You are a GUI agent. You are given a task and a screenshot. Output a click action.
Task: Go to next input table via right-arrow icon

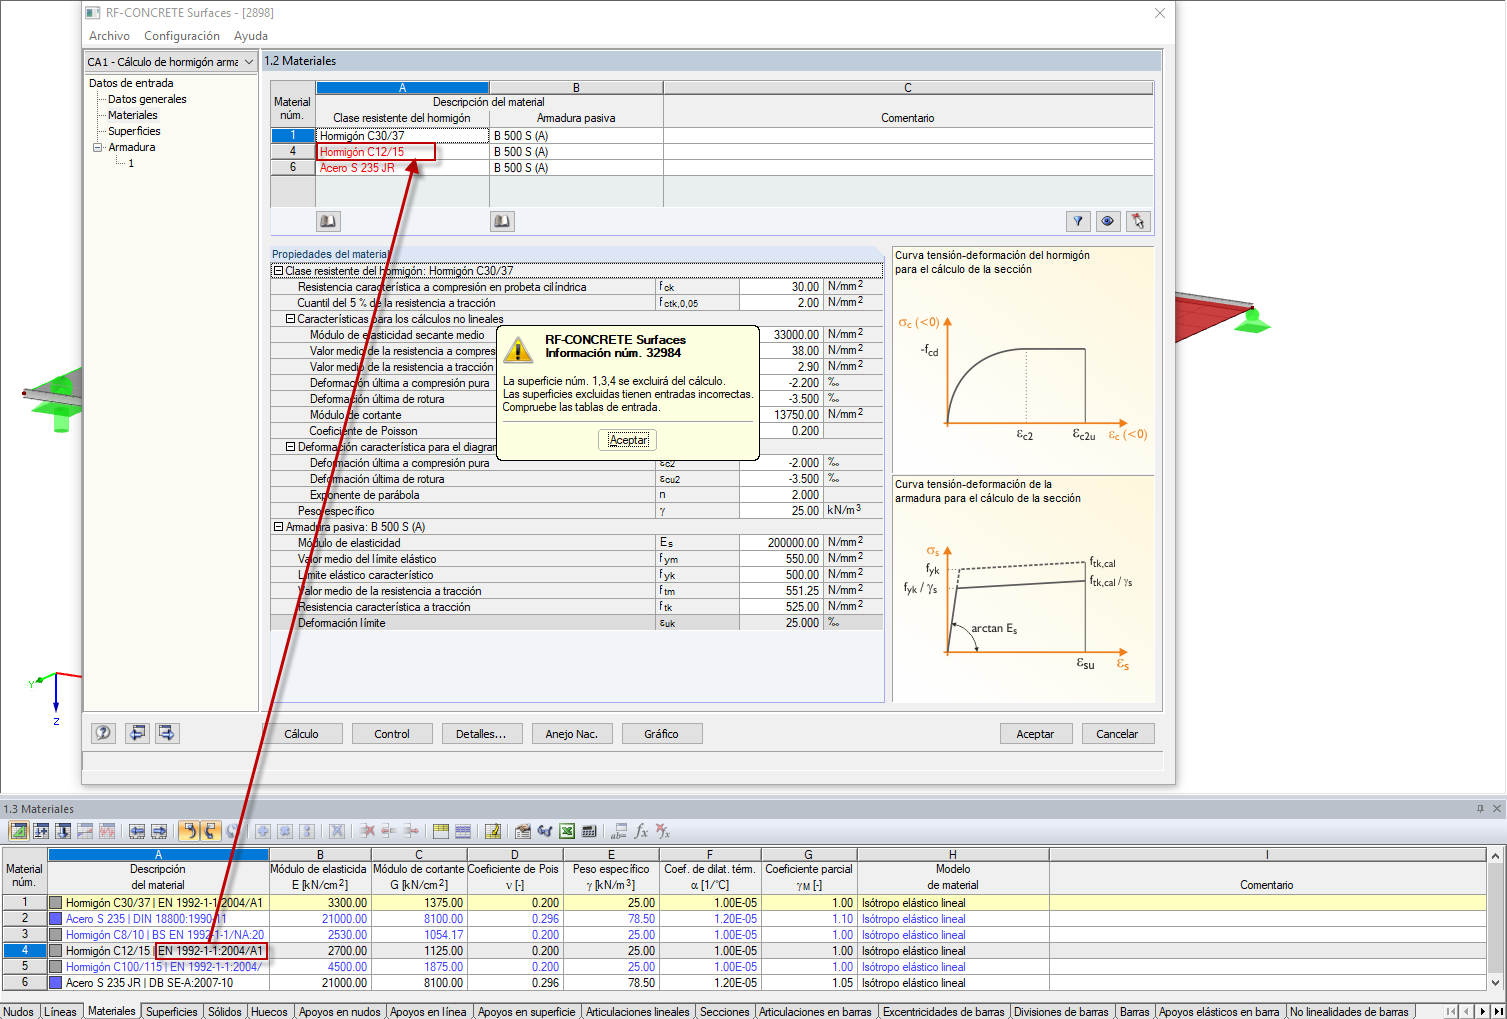[x=167, y=733]
